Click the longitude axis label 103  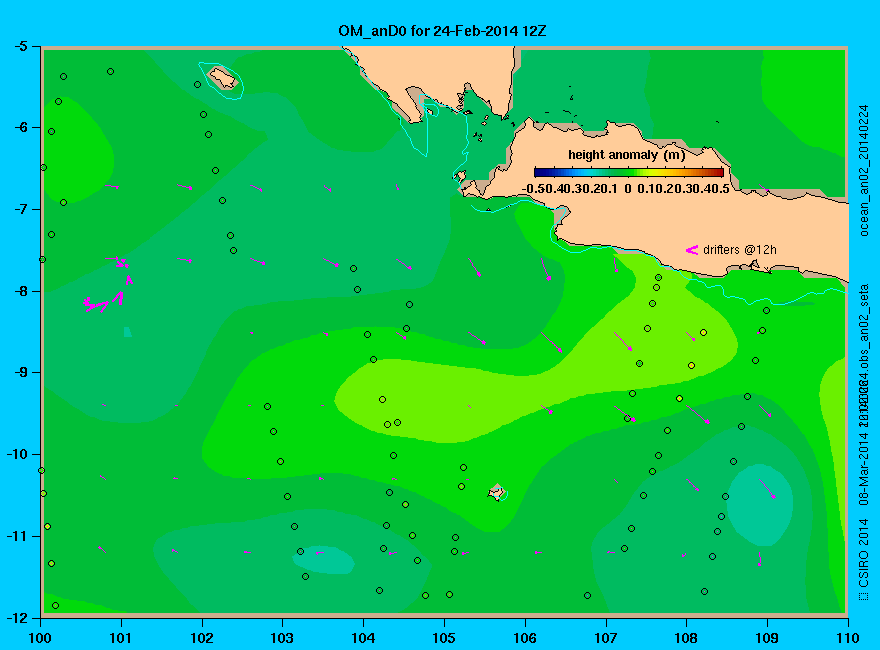pyautogui.click(x=282, y=638)
